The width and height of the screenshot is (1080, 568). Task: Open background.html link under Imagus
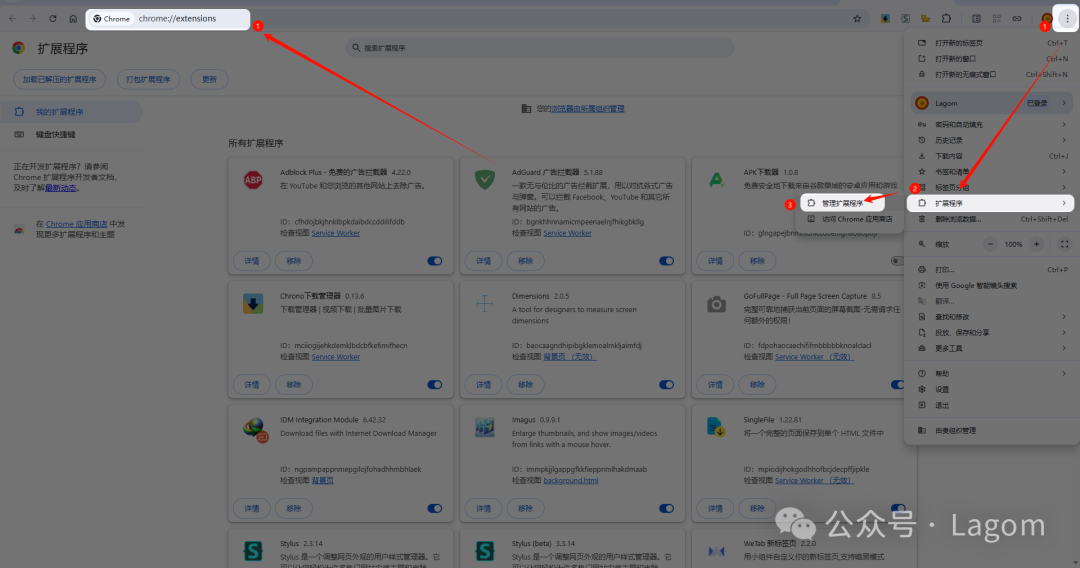(x=570, y=481)
